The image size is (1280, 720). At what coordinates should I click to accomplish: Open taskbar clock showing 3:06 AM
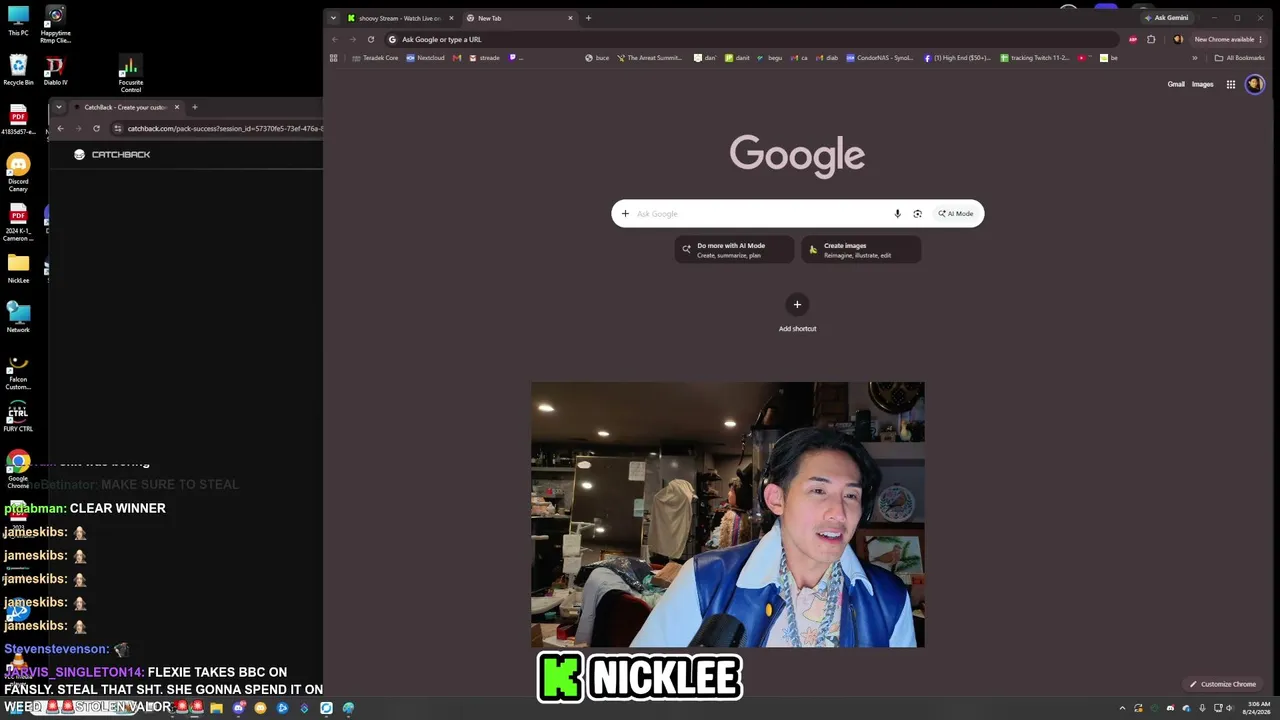1257,708
